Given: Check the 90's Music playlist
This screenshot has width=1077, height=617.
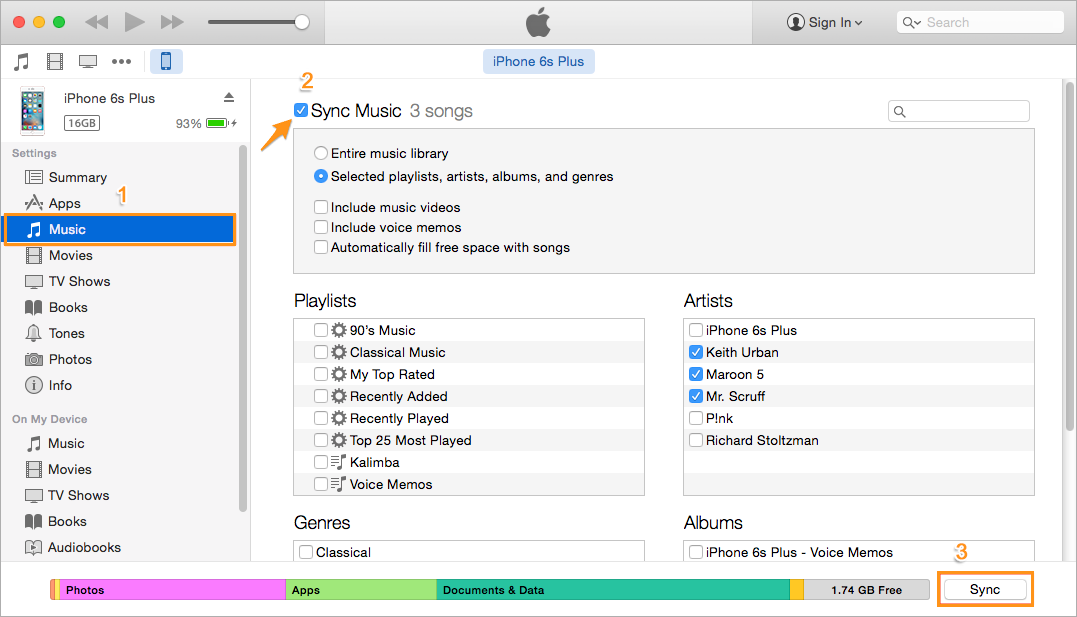Looking at the screenshot, I should pyautogui.click(x=321, y=330).
